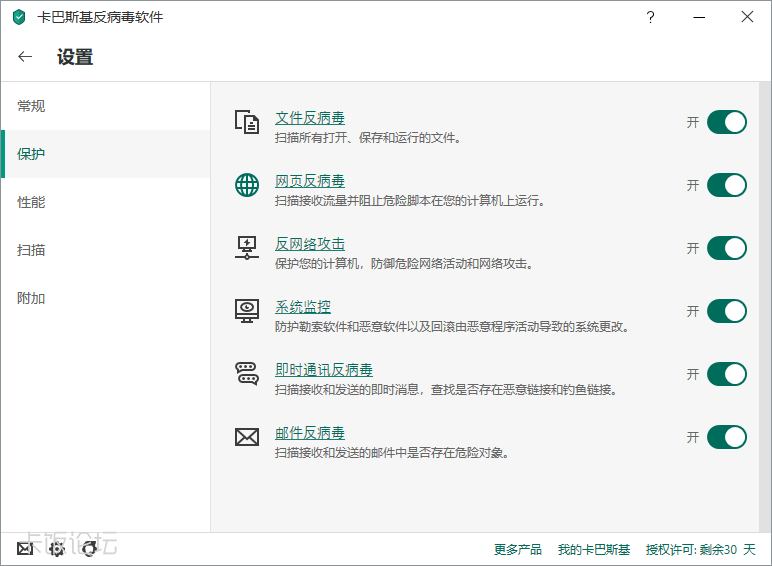Click the 反网络攻击 monitor icon

pyautogui.click(x=246, y=248)
